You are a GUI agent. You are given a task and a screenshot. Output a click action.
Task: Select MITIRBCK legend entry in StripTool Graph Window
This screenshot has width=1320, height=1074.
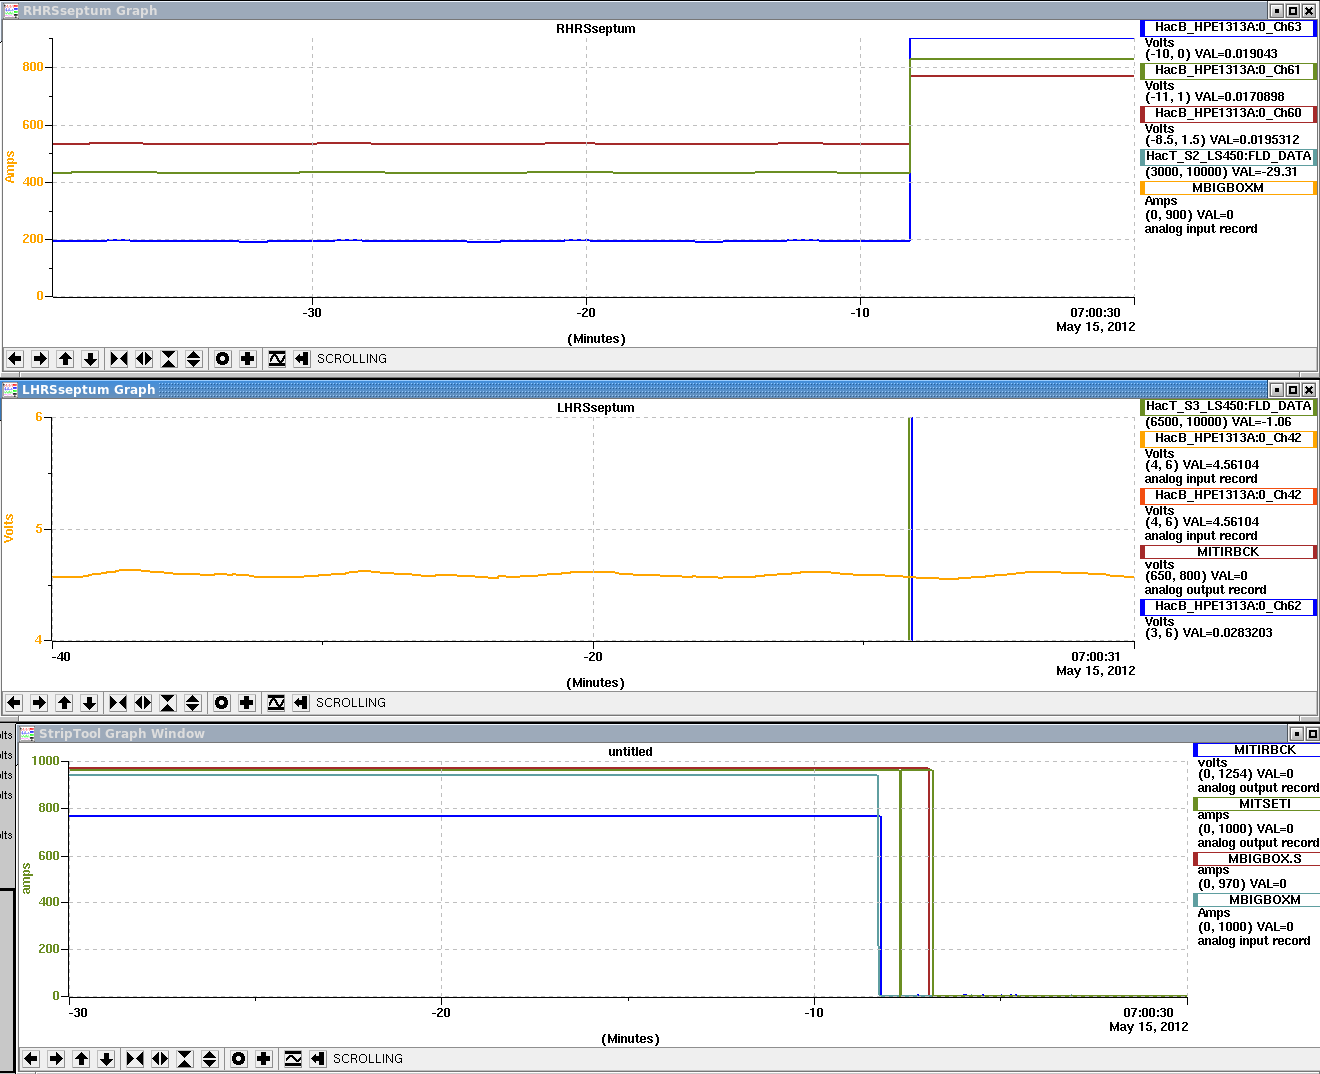click(x=1256, y=750)
